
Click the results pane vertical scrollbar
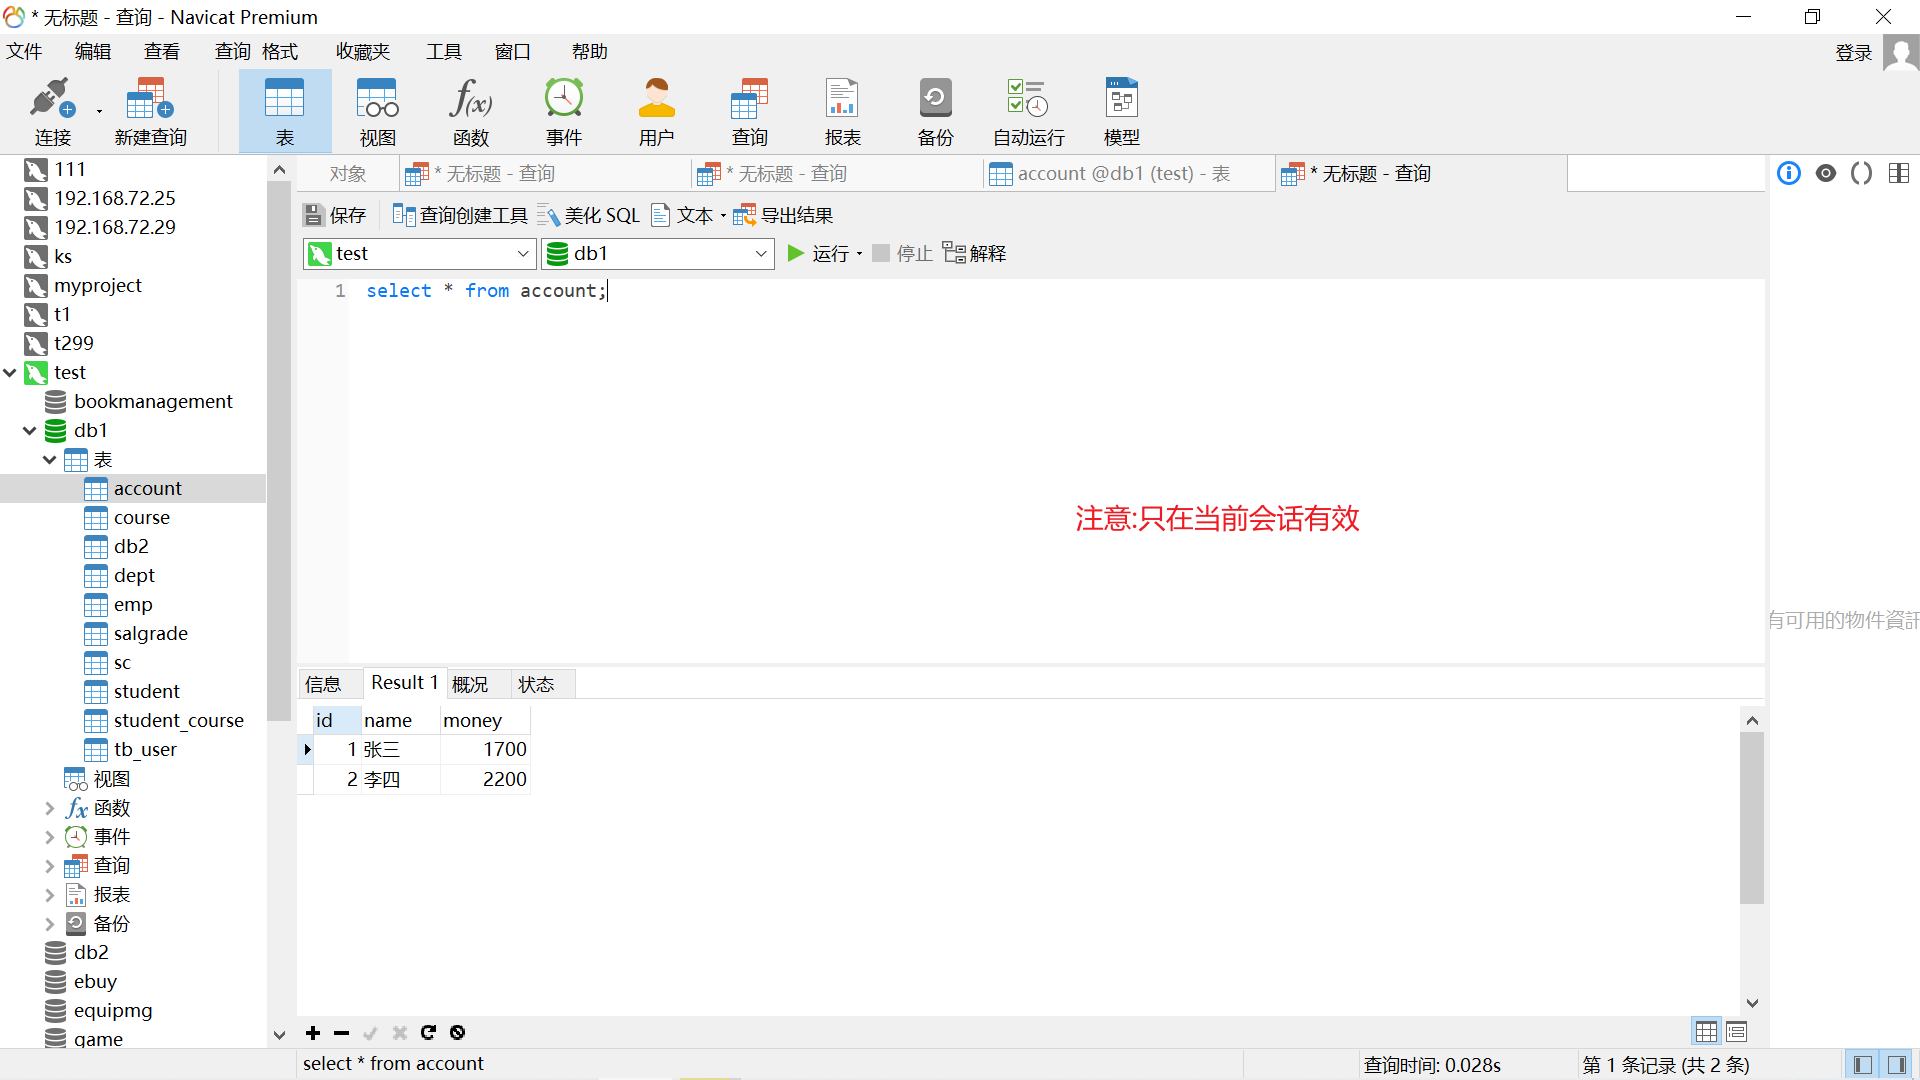pyautogui.click(x=1751, y=818)
